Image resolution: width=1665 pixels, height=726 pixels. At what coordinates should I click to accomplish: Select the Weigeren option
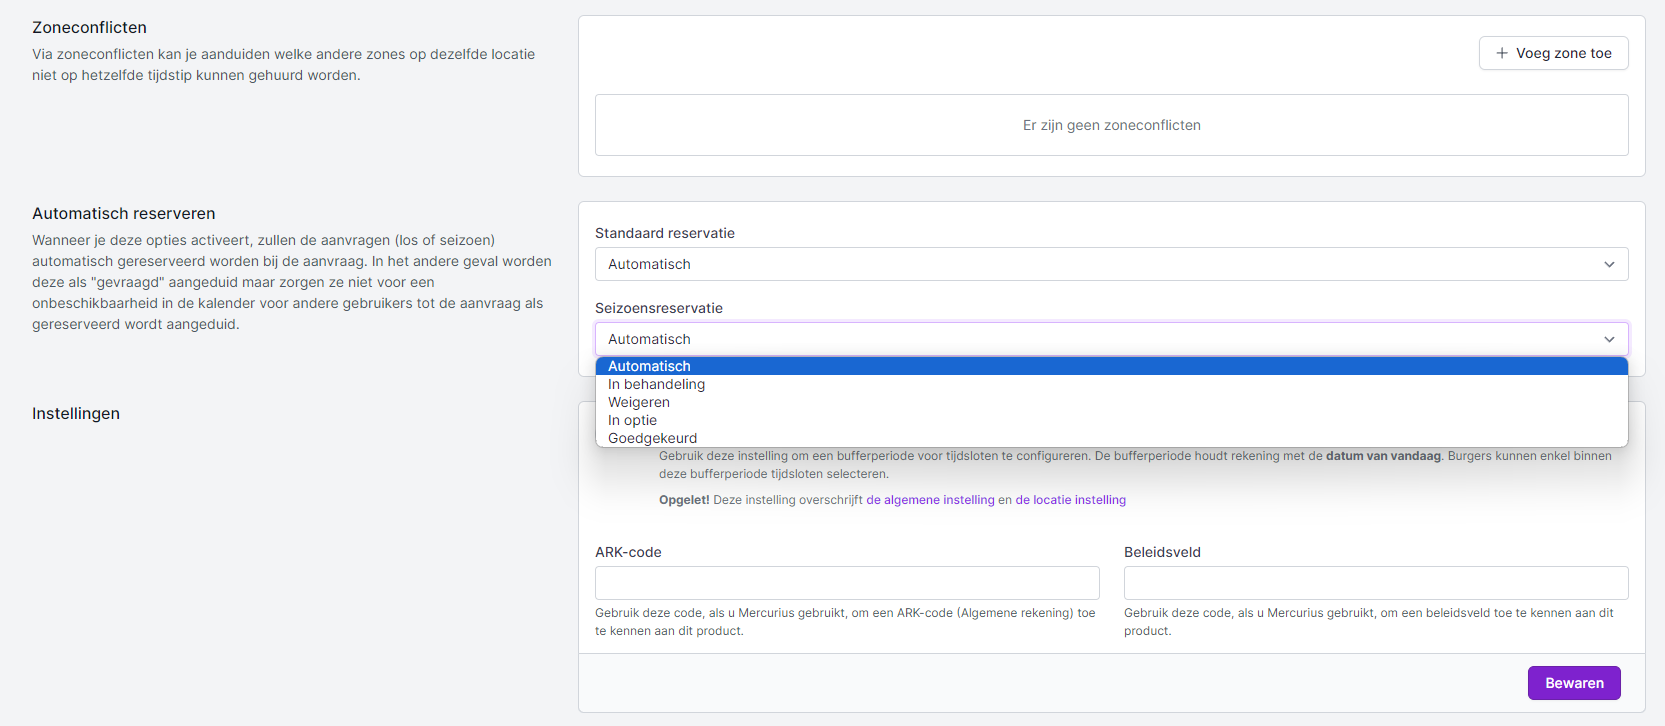tap(639, 402)
